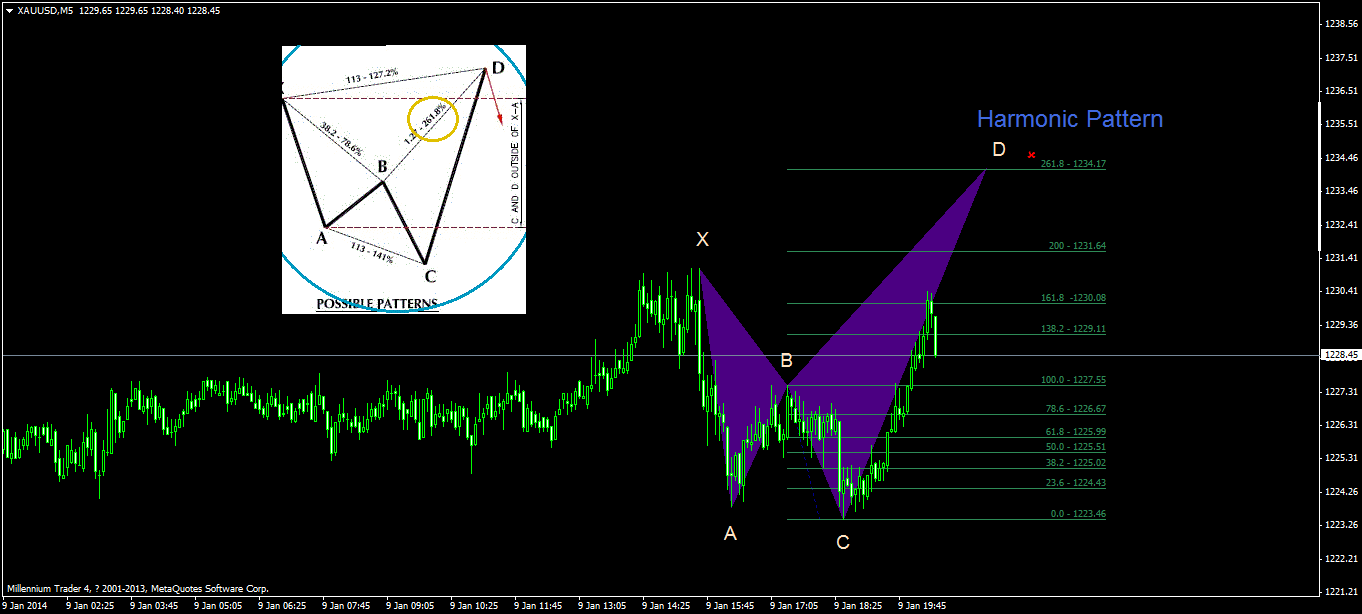Click the A label below the purple pattern
Image resolution: width=1362 pixels, height=614 pixels.
pyautogui.click(x=731, y=534)
